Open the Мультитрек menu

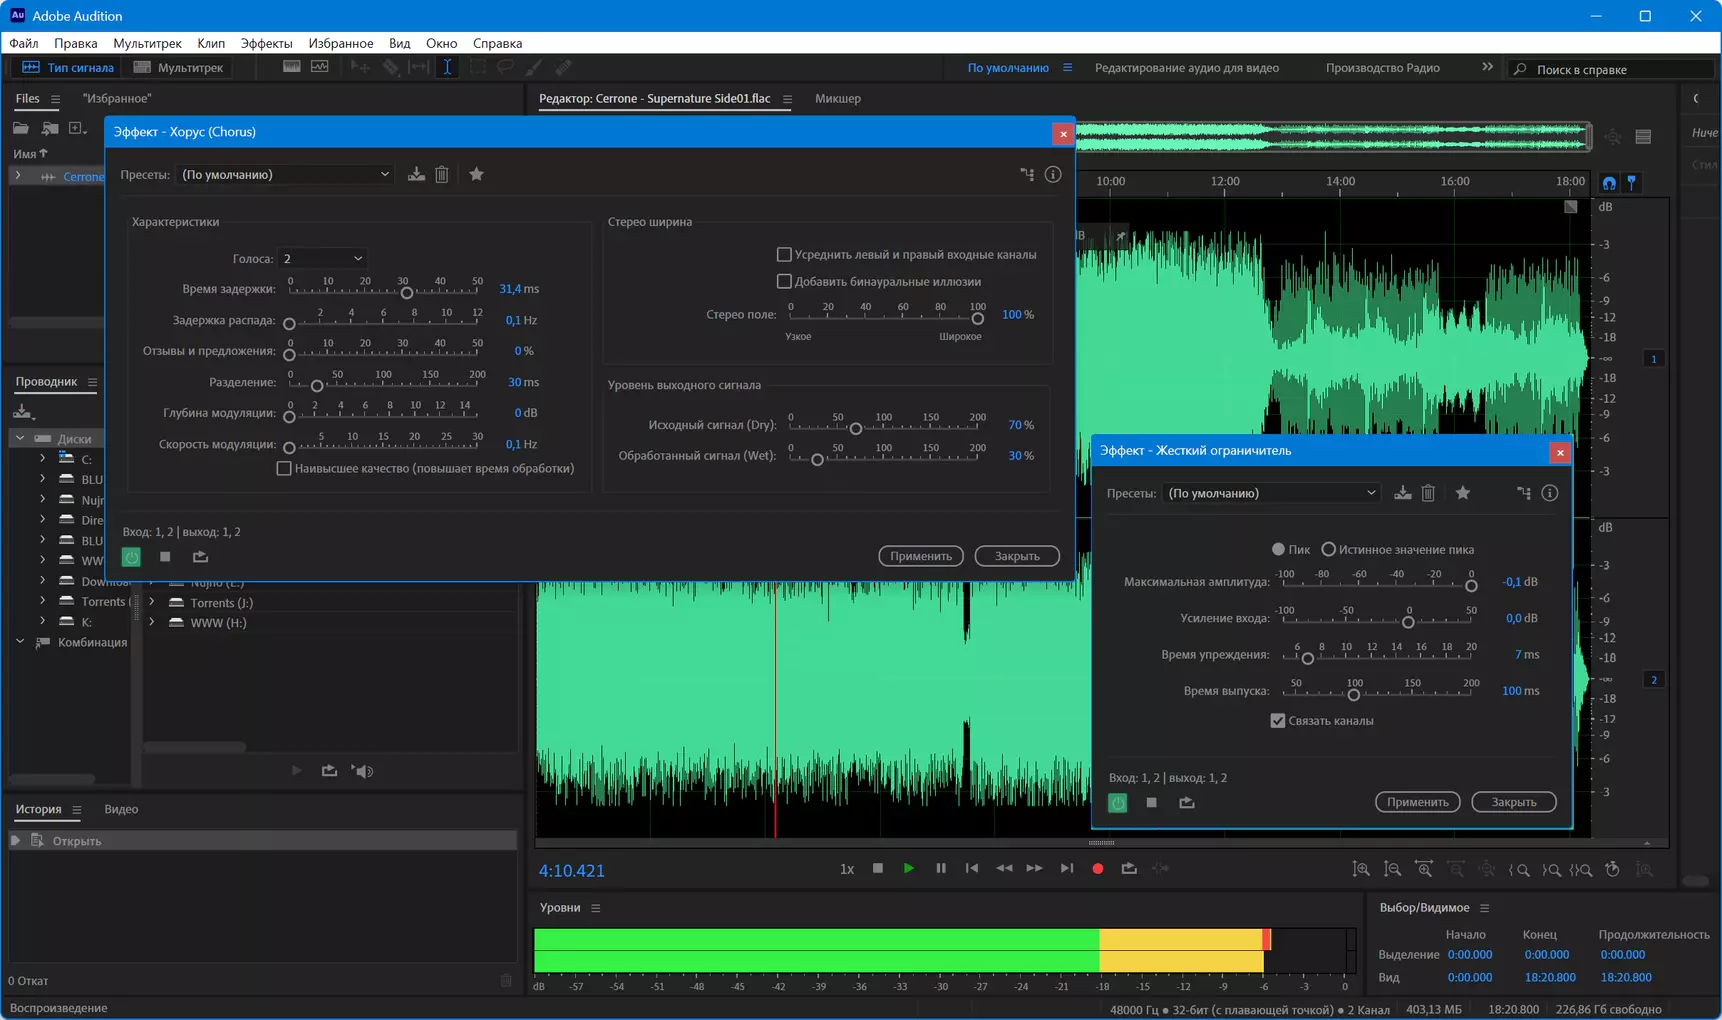147,43
